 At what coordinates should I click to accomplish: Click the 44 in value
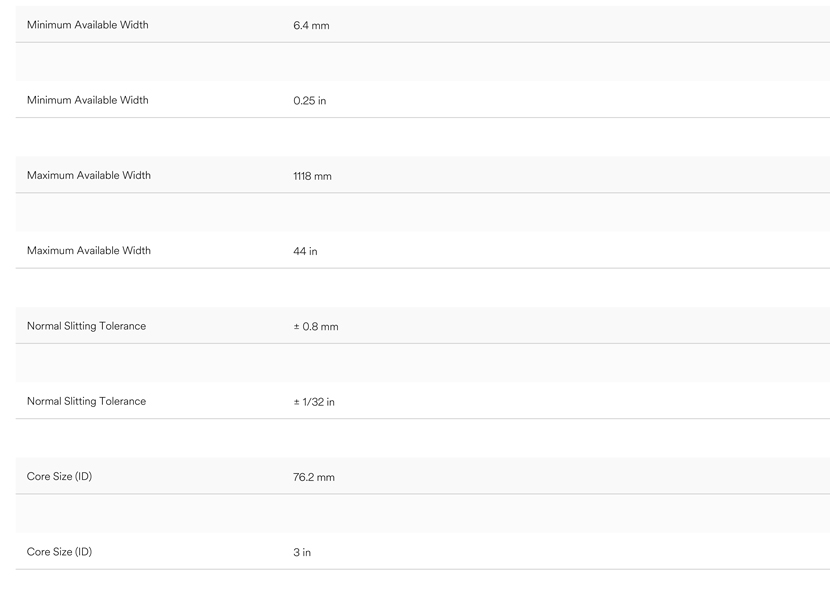pyautogui.click(x=305, y=251)
